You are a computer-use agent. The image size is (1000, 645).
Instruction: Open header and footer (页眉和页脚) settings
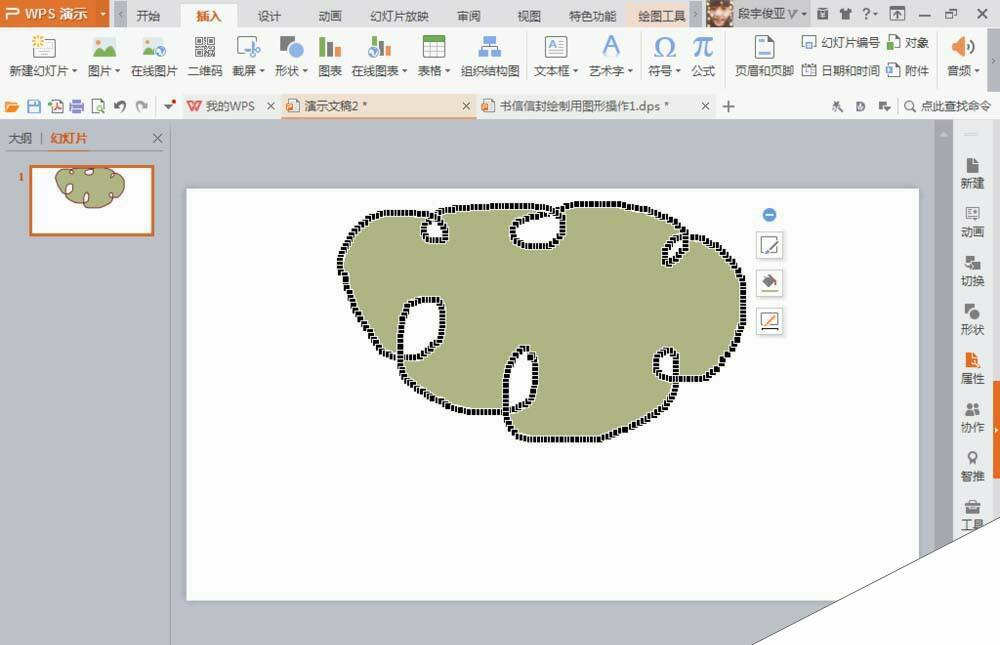point(765,55)
